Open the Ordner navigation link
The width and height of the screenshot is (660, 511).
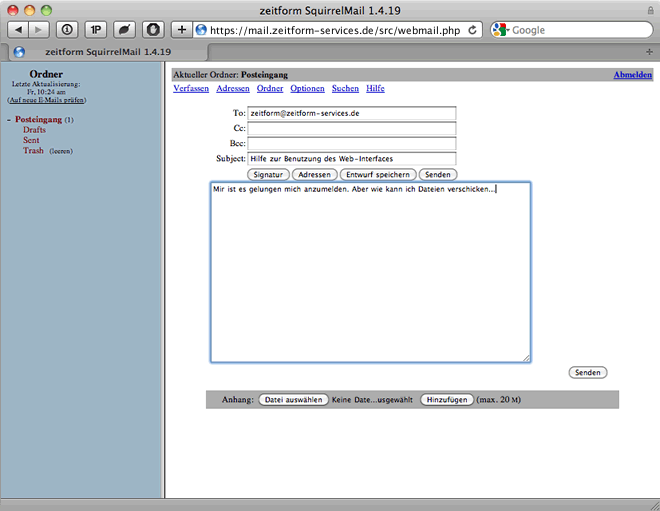pos(270,88)
